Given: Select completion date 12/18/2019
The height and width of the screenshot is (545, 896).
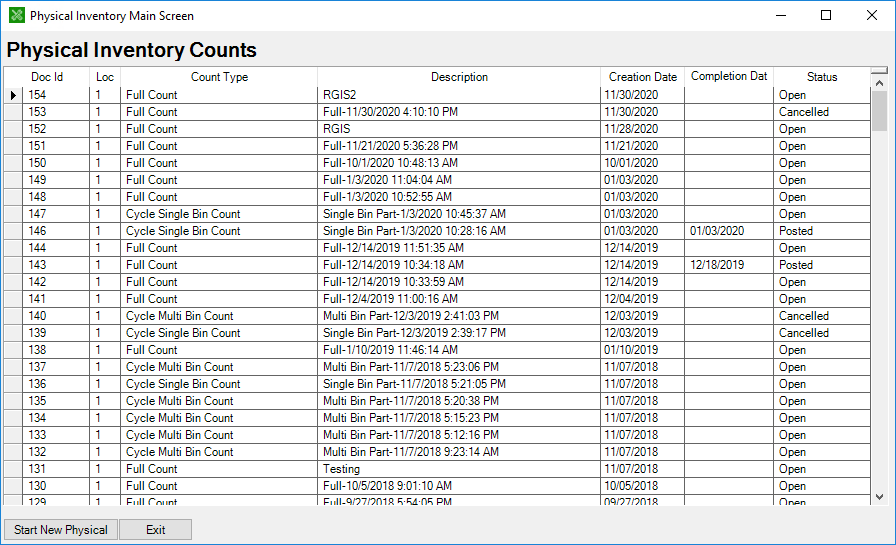Looking at the screenshot, I should coord(729,265).
